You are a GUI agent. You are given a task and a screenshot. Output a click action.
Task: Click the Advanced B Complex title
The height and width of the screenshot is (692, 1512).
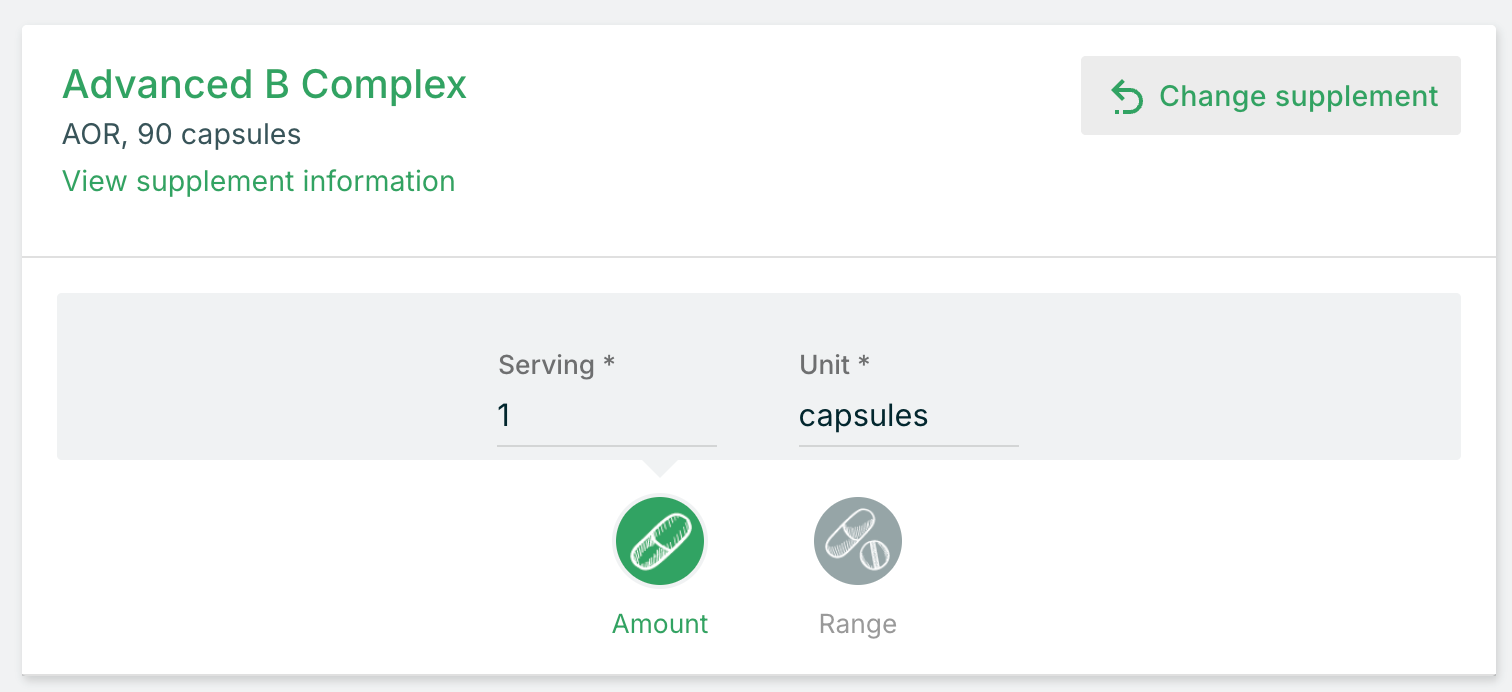pyautogui.click(x=265, y=85)
